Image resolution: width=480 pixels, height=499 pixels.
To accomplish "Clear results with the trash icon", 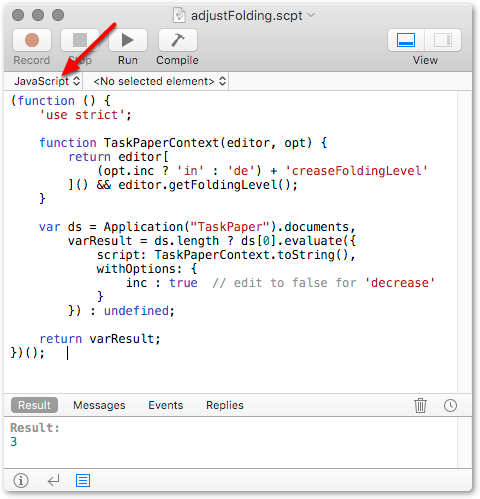I will click(420, 405).
